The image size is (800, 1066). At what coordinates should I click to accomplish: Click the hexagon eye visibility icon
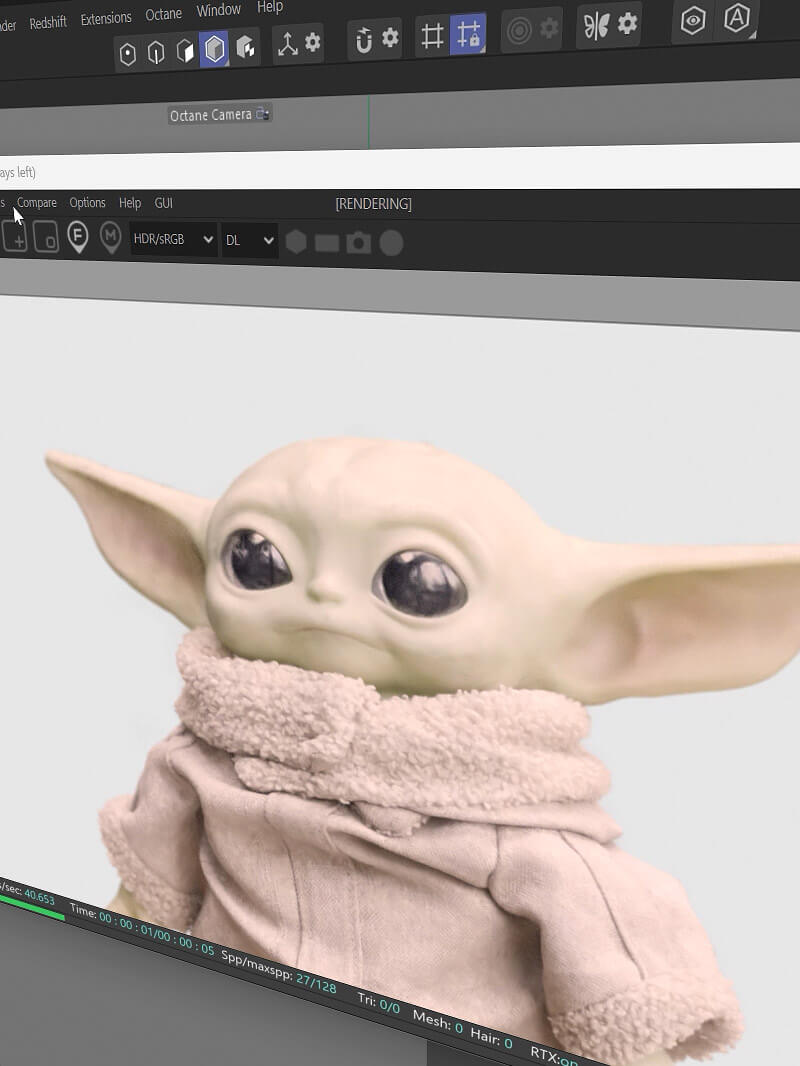pos(693,21)
